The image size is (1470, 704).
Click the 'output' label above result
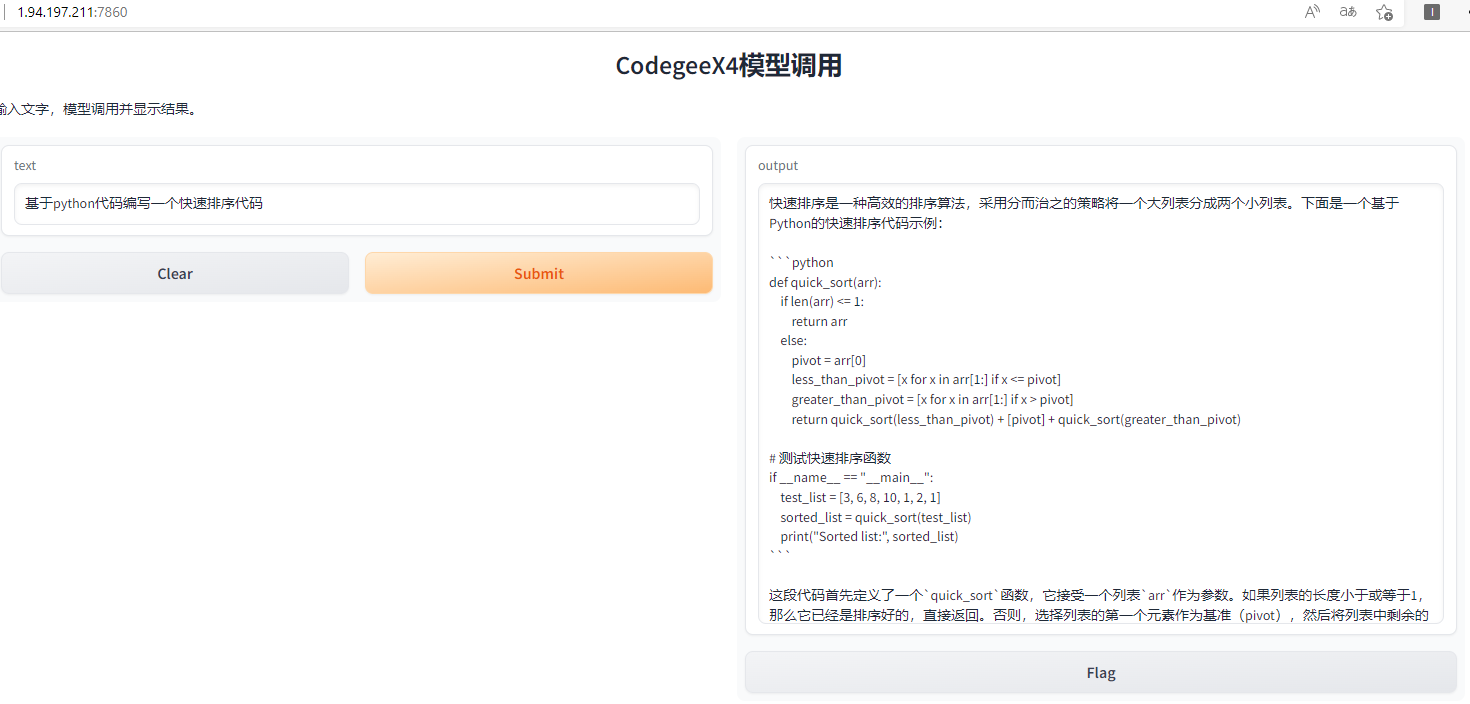click(x=778, y=165)
